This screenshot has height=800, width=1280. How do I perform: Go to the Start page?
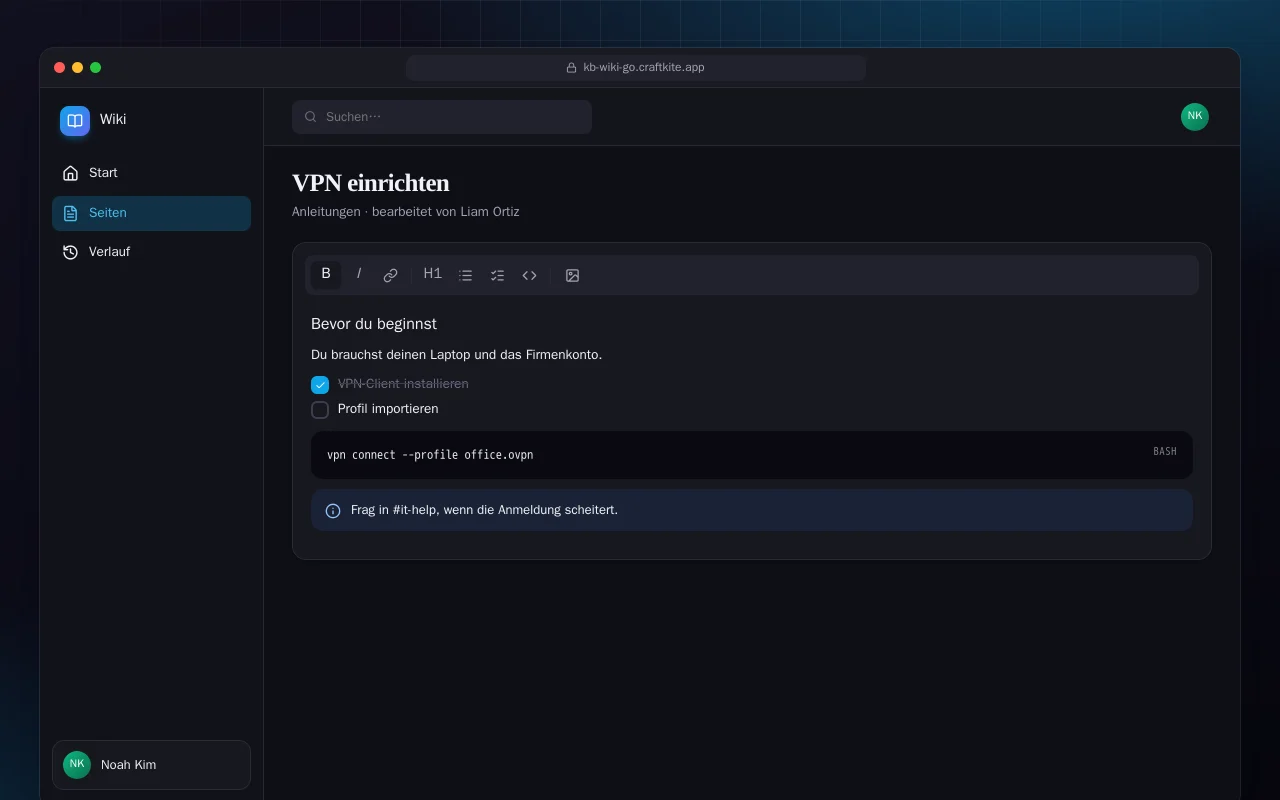(x=151, y=173)
